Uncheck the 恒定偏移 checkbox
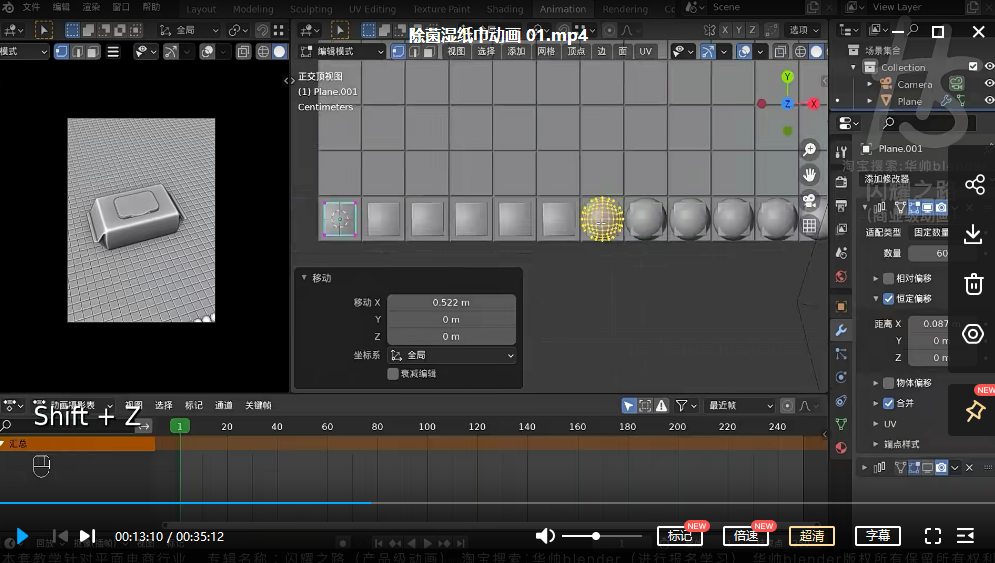Viewport: 995px width, 563px height. click(888, 299)
